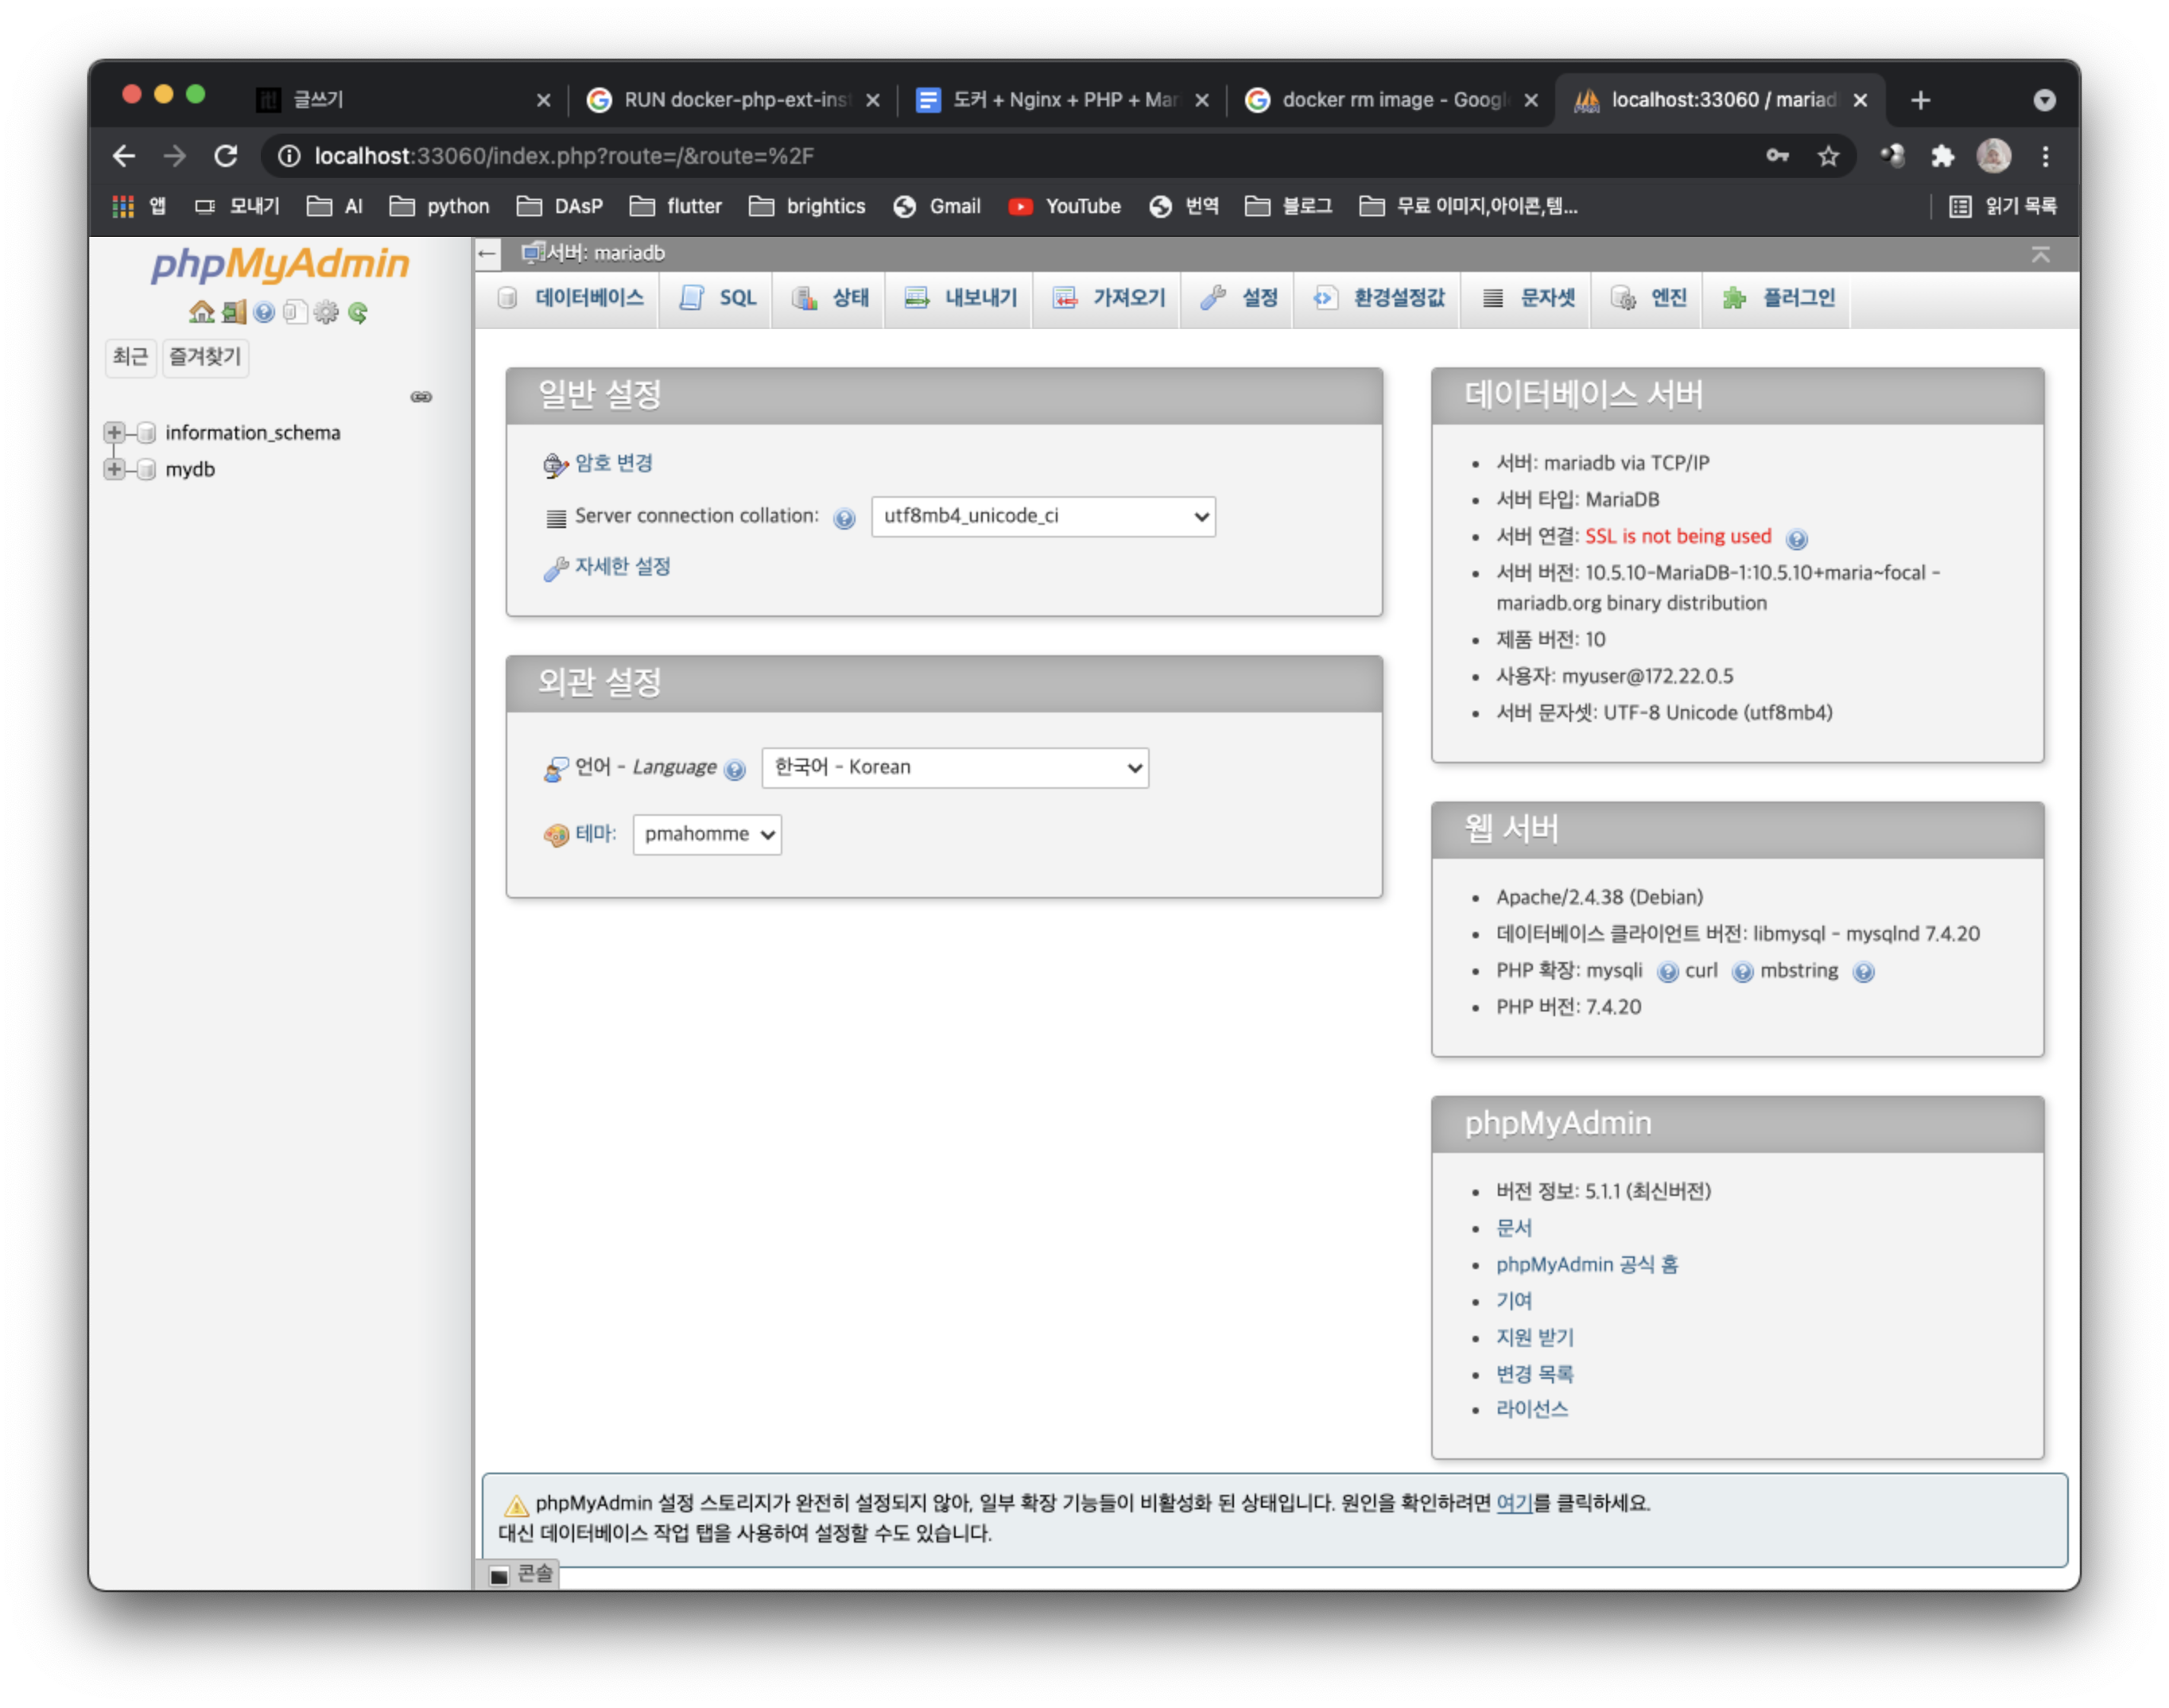Image resolution: width=2169 pixels, height=1708 pixels.
Task: Open the pmahomme theme dropdown
Action: (x=706, y=834)
